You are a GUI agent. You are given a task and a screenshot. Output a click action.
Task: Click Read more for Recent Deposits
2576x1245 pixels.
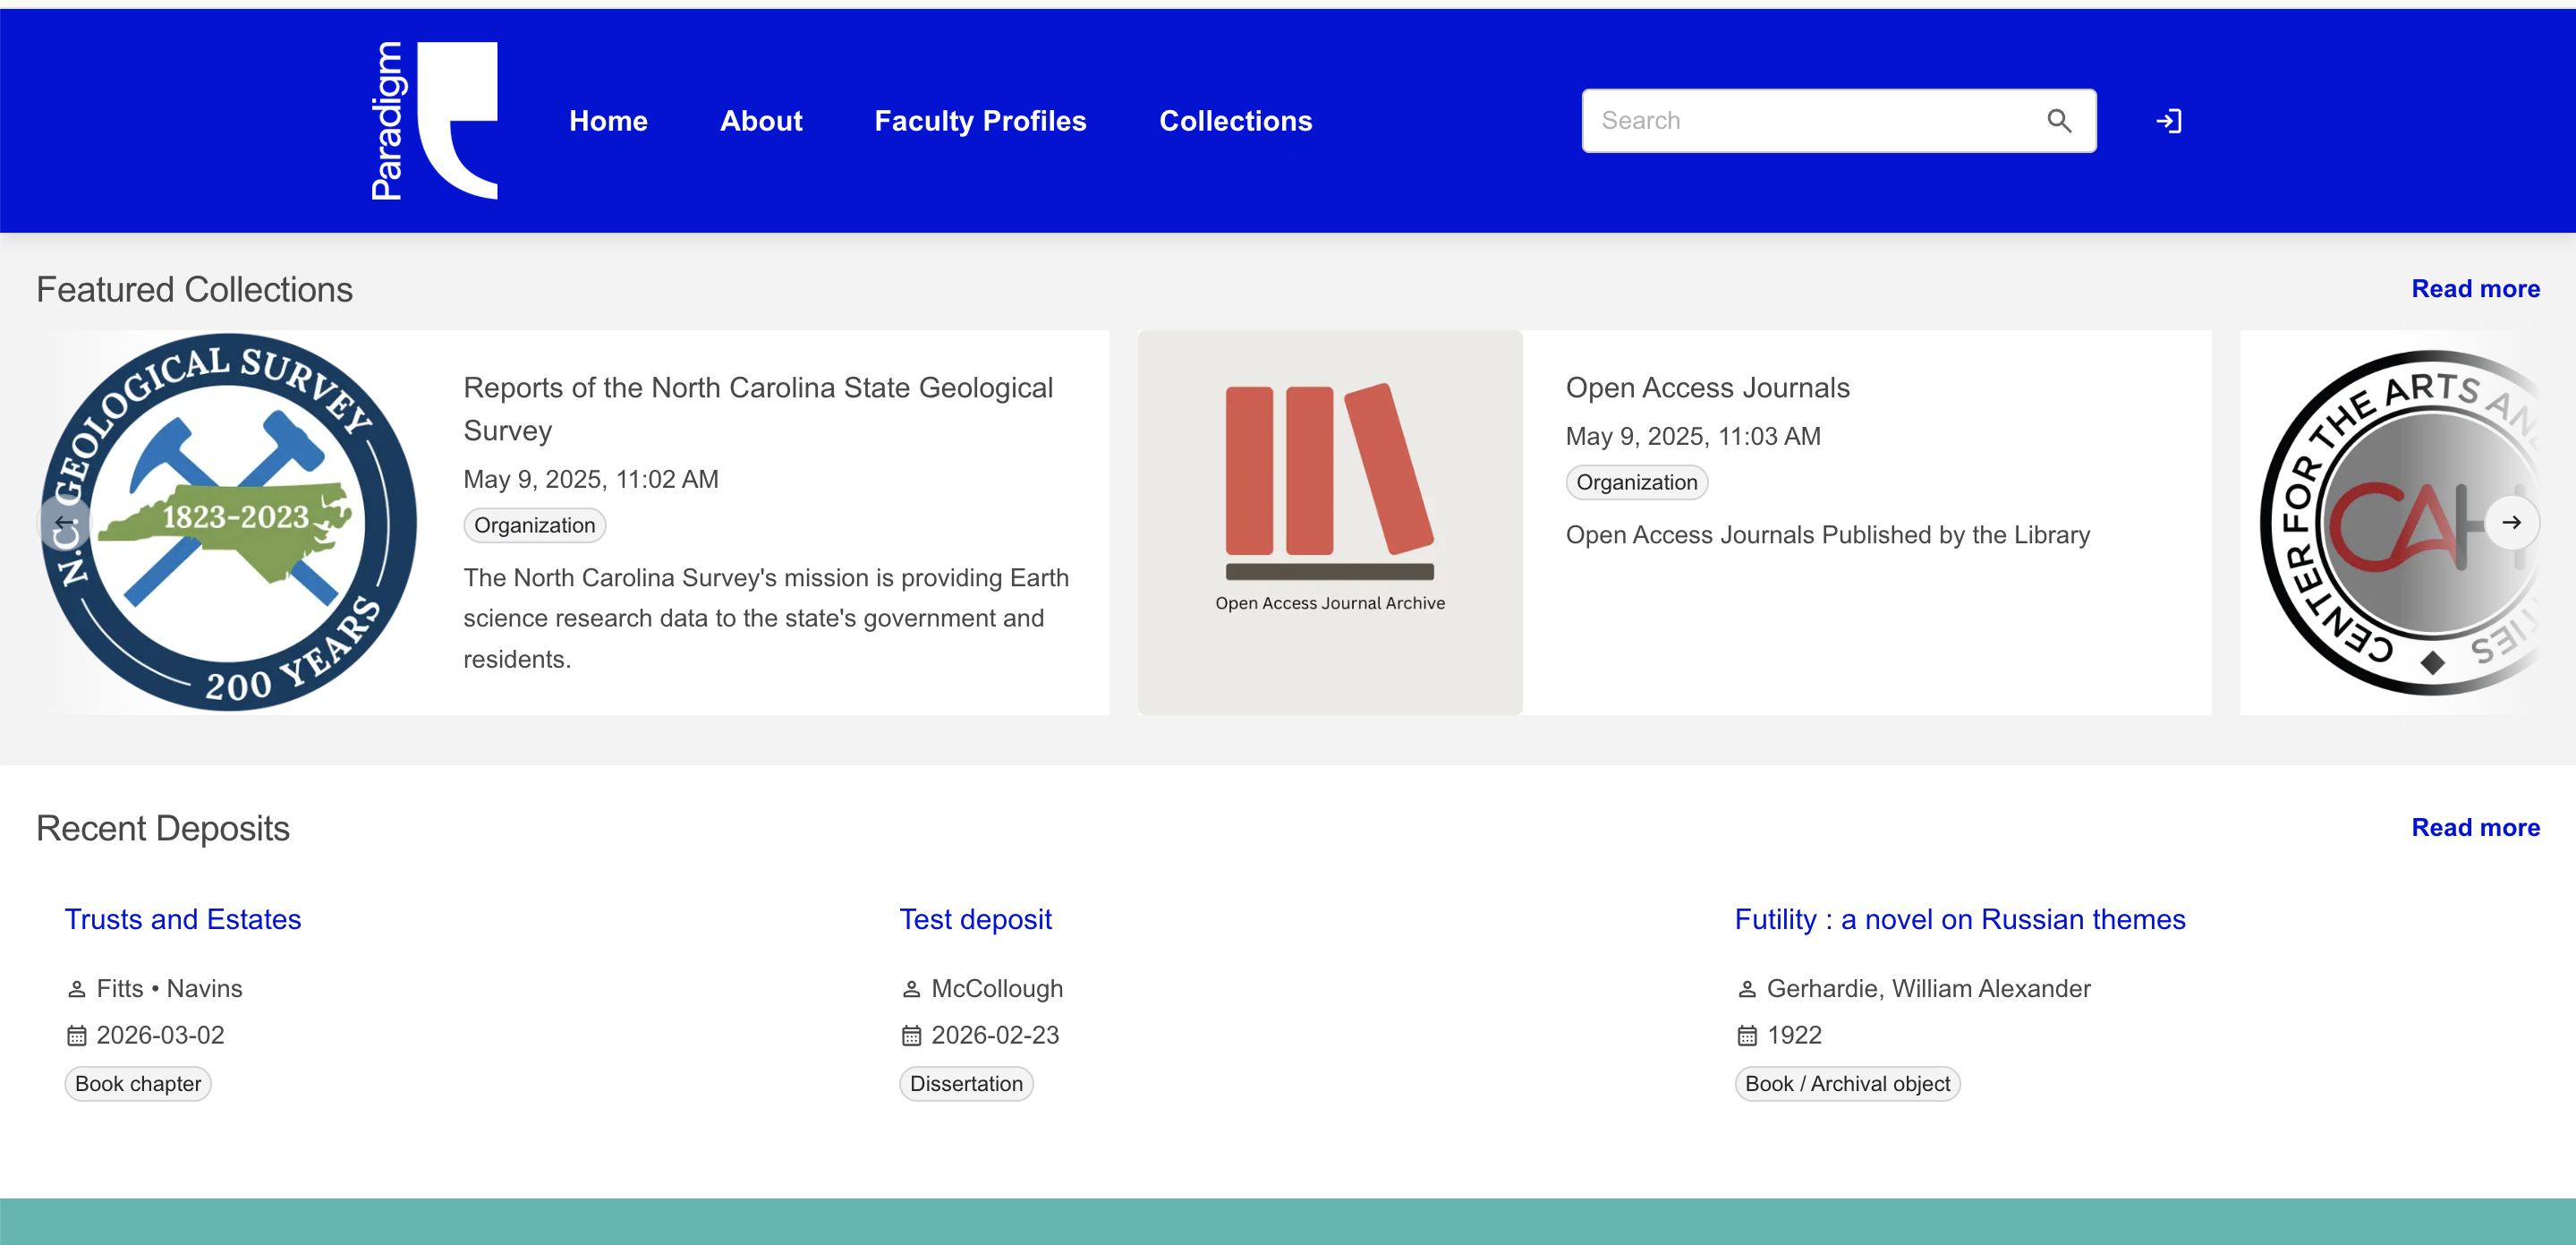(x=2474, y=827)
